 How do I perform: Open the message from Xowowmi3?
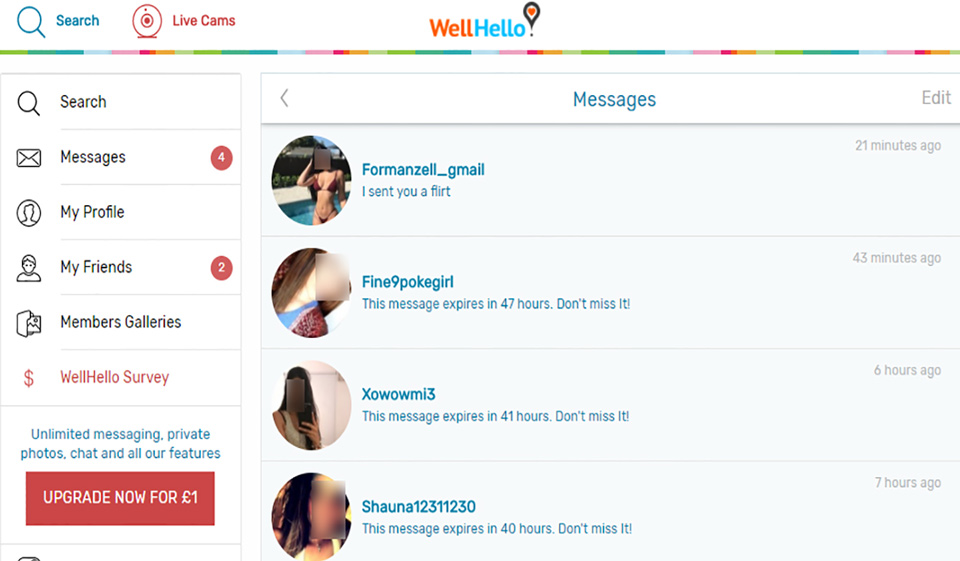[x=610, y=405]
